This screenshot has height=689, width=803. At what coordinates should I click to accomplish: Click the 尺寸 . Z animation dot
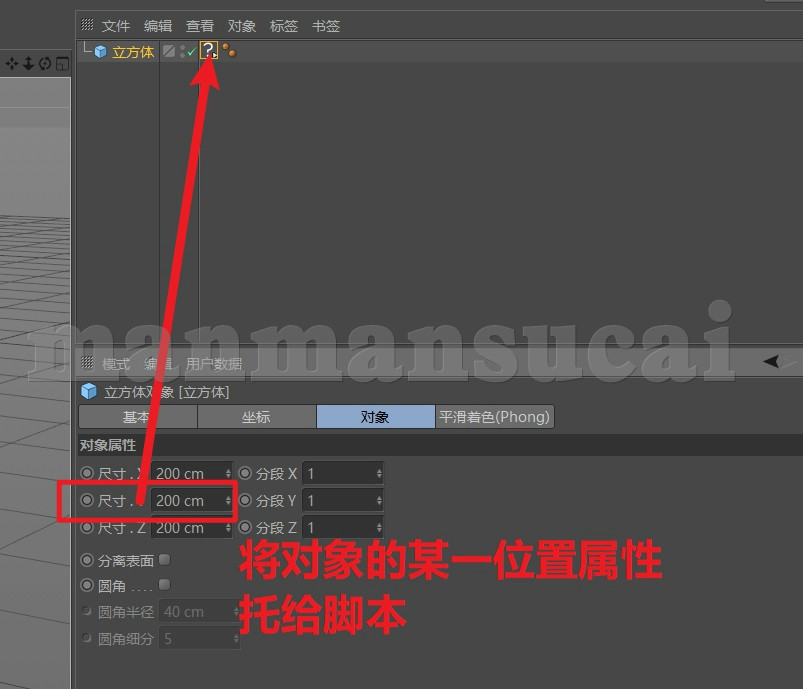click(87, 527)
